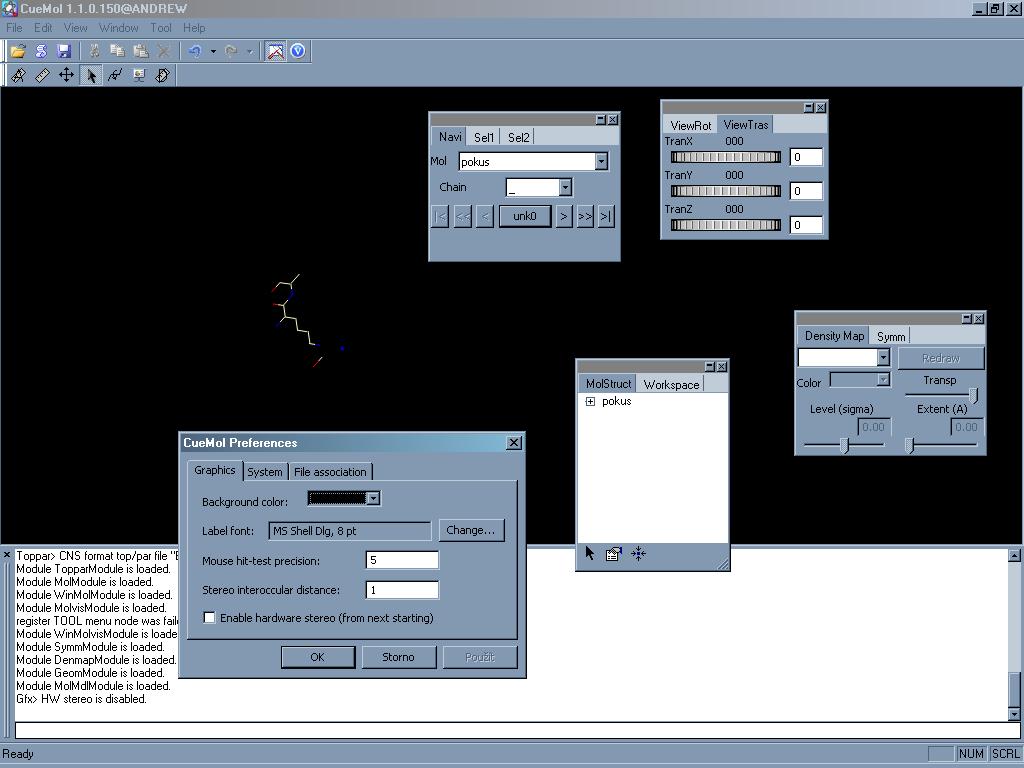Screen dimensions: 1024x768
Task: Open the Chain dropdown
Action: pyautogui.click(x=565, y=187)
